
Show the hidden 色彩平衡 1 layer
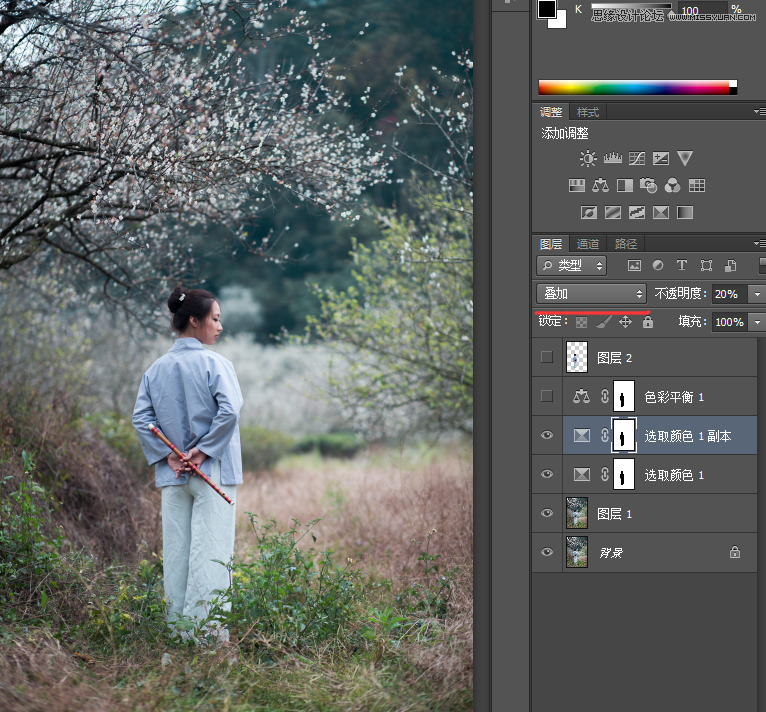click(x=547, y=396)
